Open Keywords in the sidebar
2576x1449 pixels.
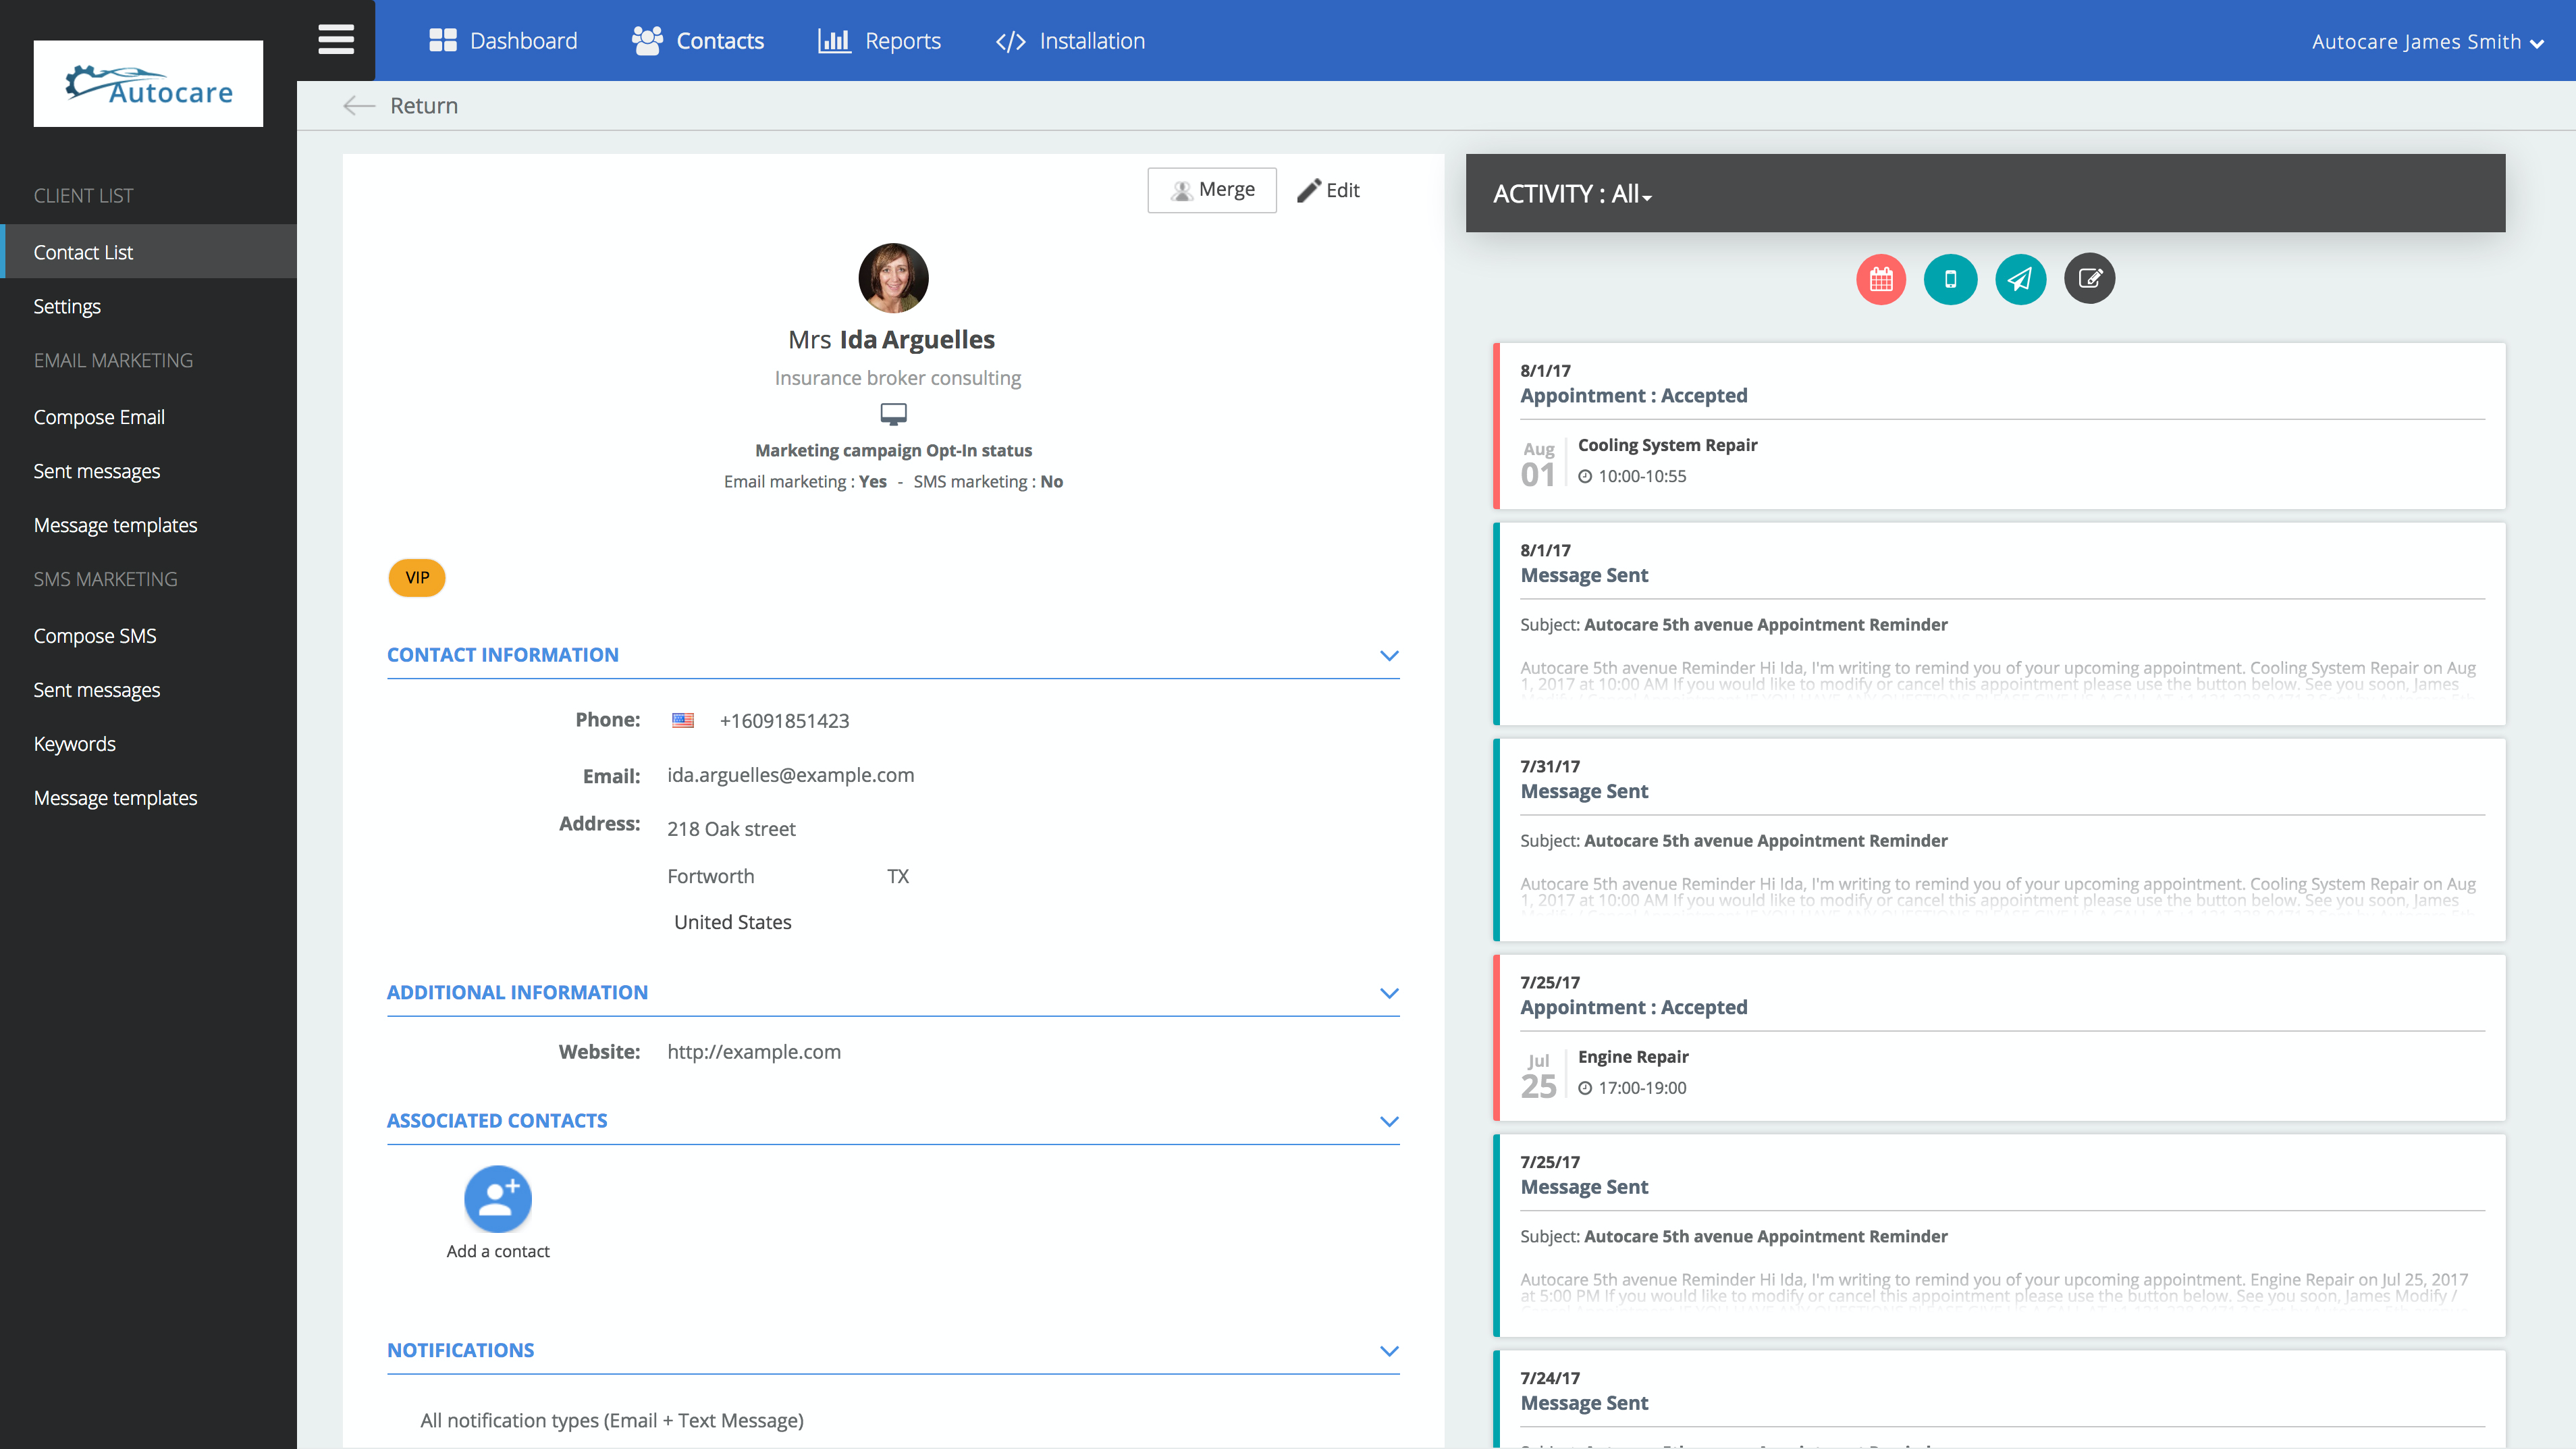75,744
